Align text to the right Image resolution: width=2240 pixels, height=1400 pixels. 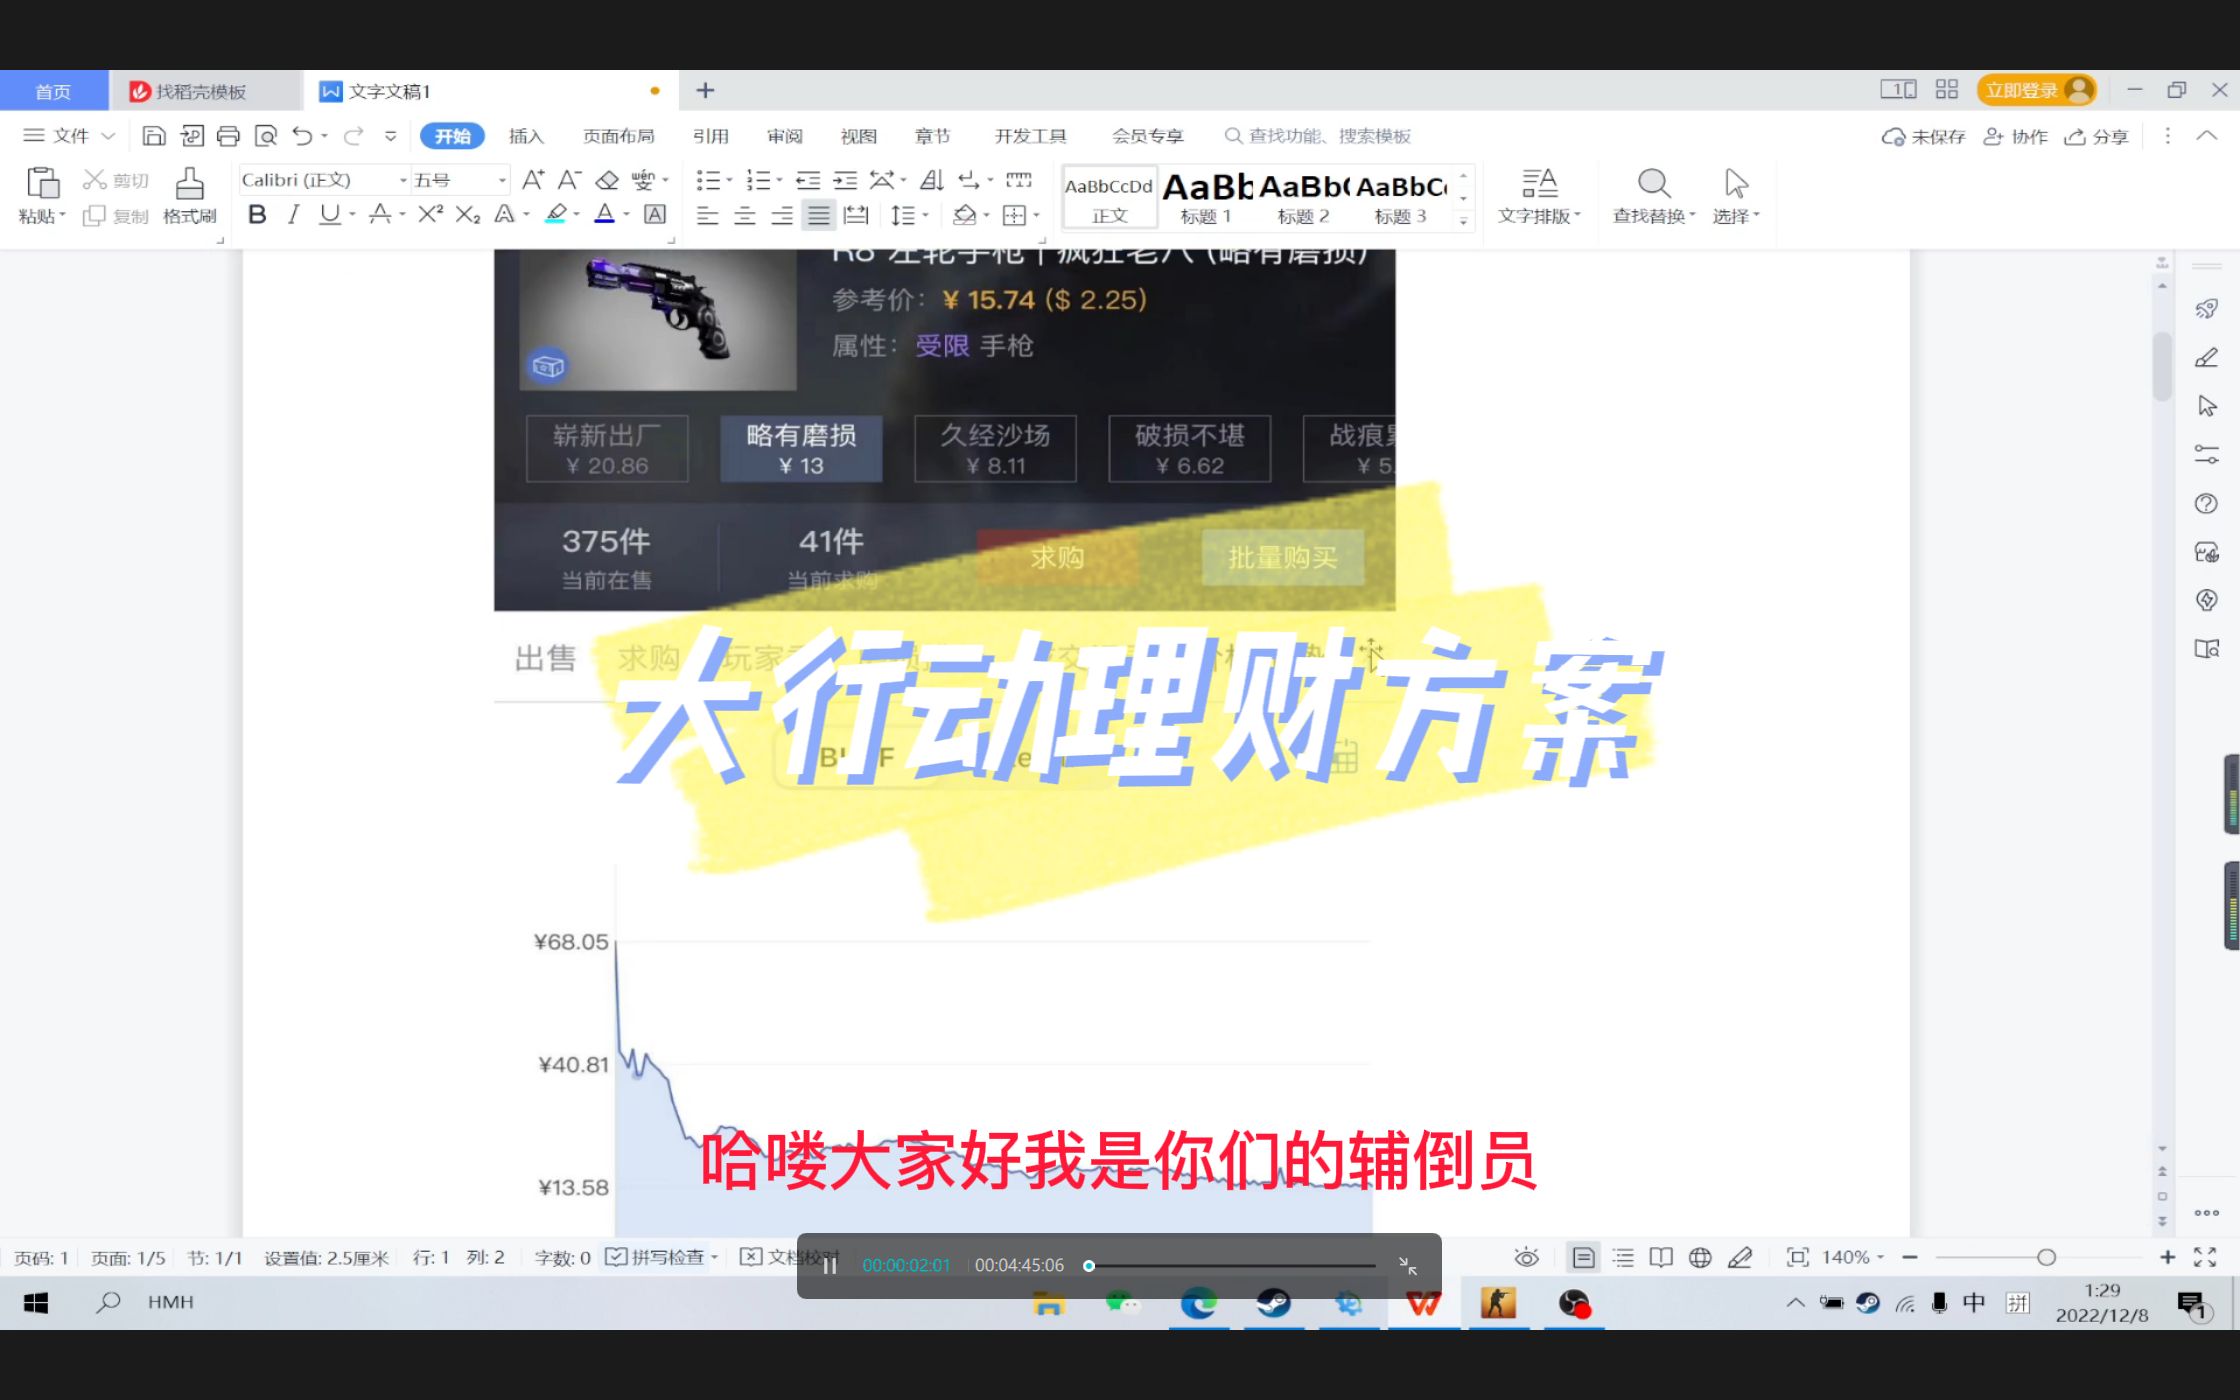781,215
